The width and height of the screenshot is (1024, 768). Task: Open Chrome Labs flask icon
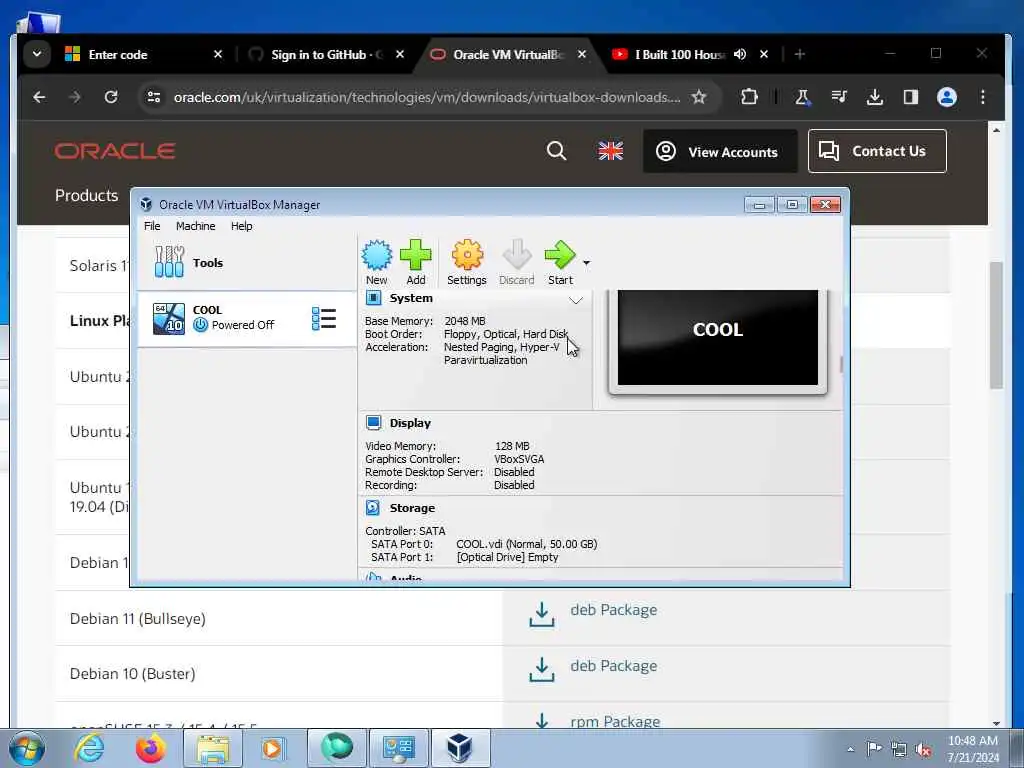tap(802, 97)
